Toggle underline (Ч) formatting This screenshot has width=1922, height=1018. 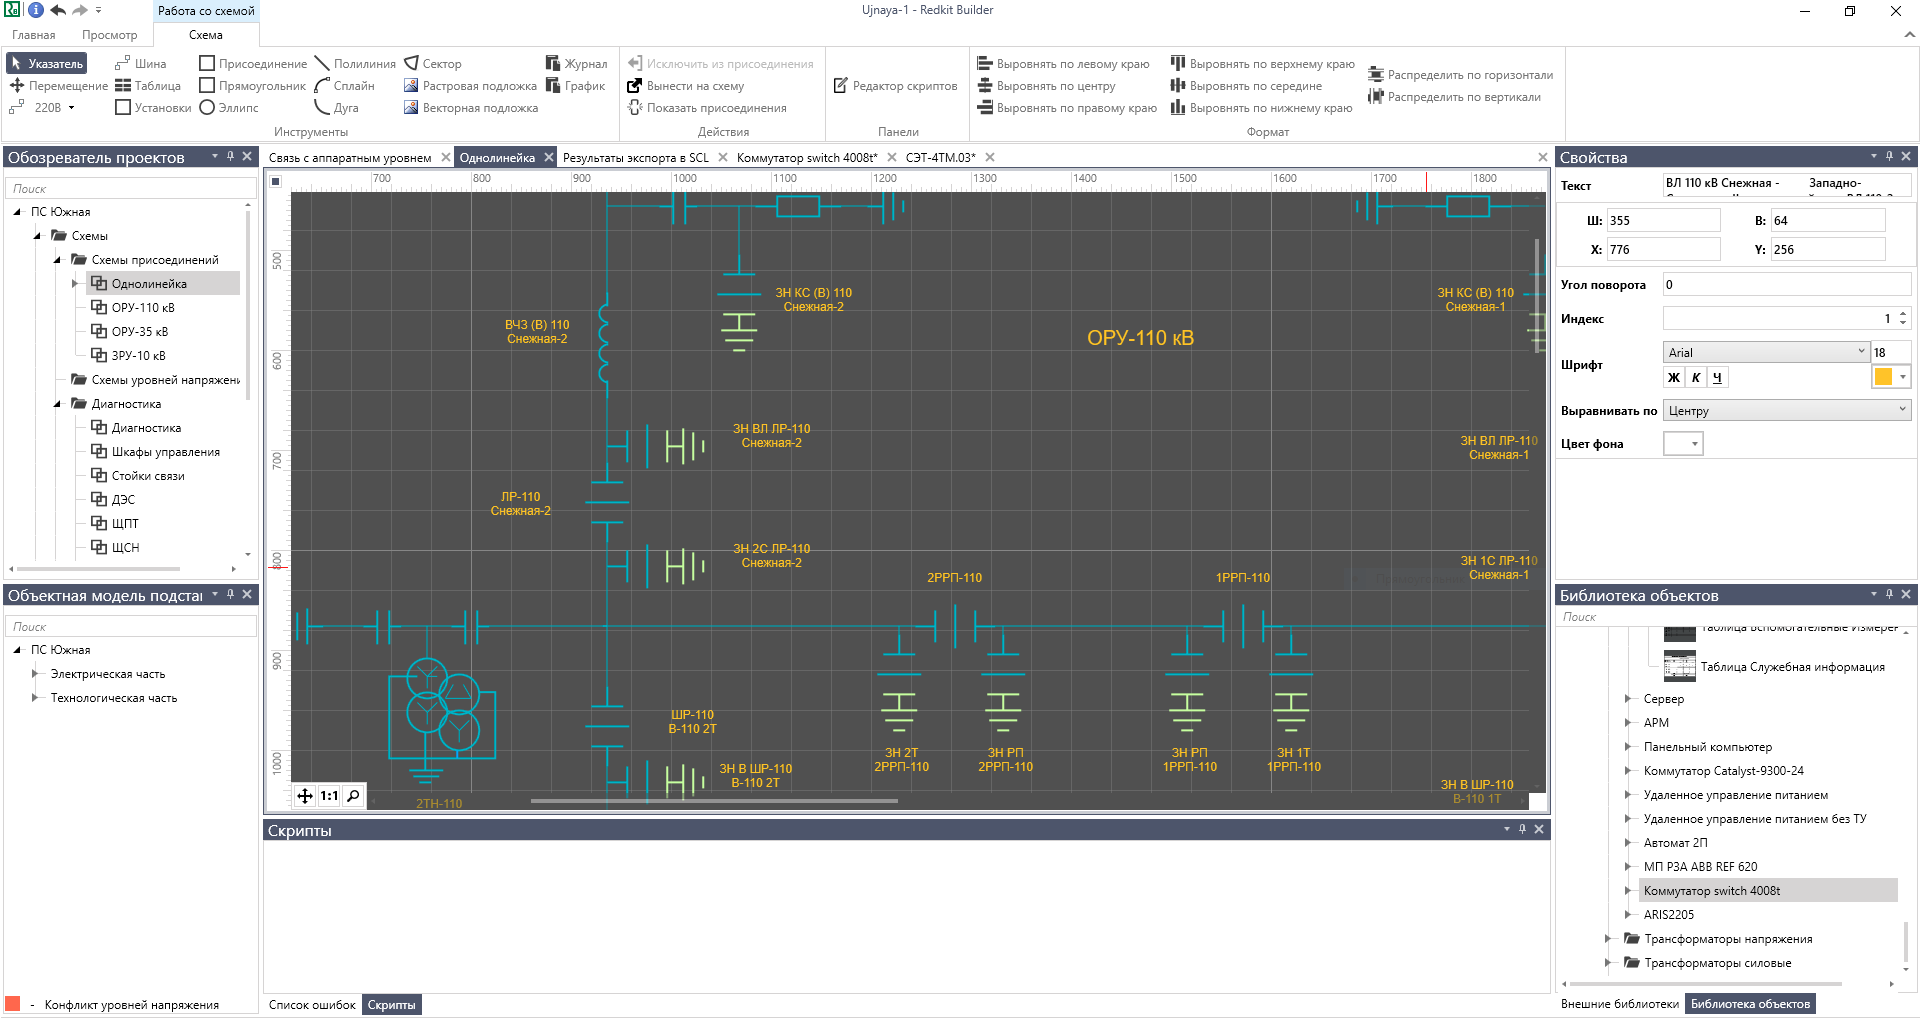(1717, 377)
